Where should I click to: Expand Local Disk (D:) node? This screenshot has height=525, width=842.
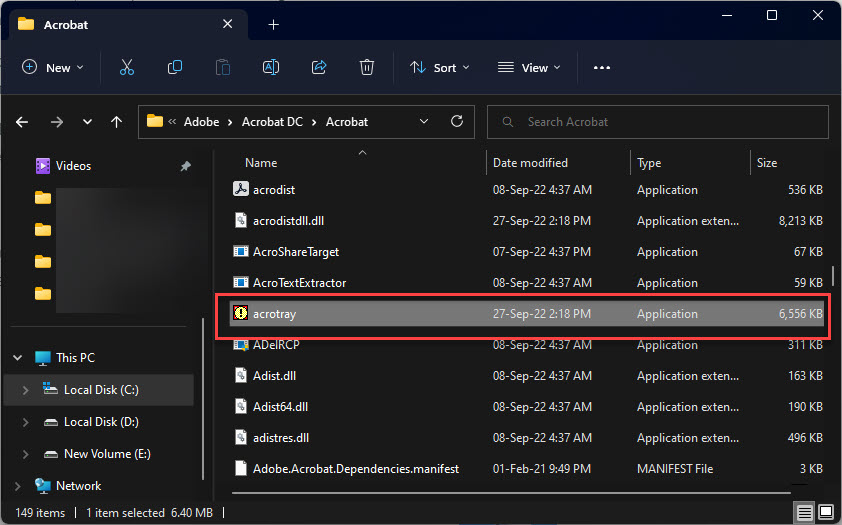point(25,422)
